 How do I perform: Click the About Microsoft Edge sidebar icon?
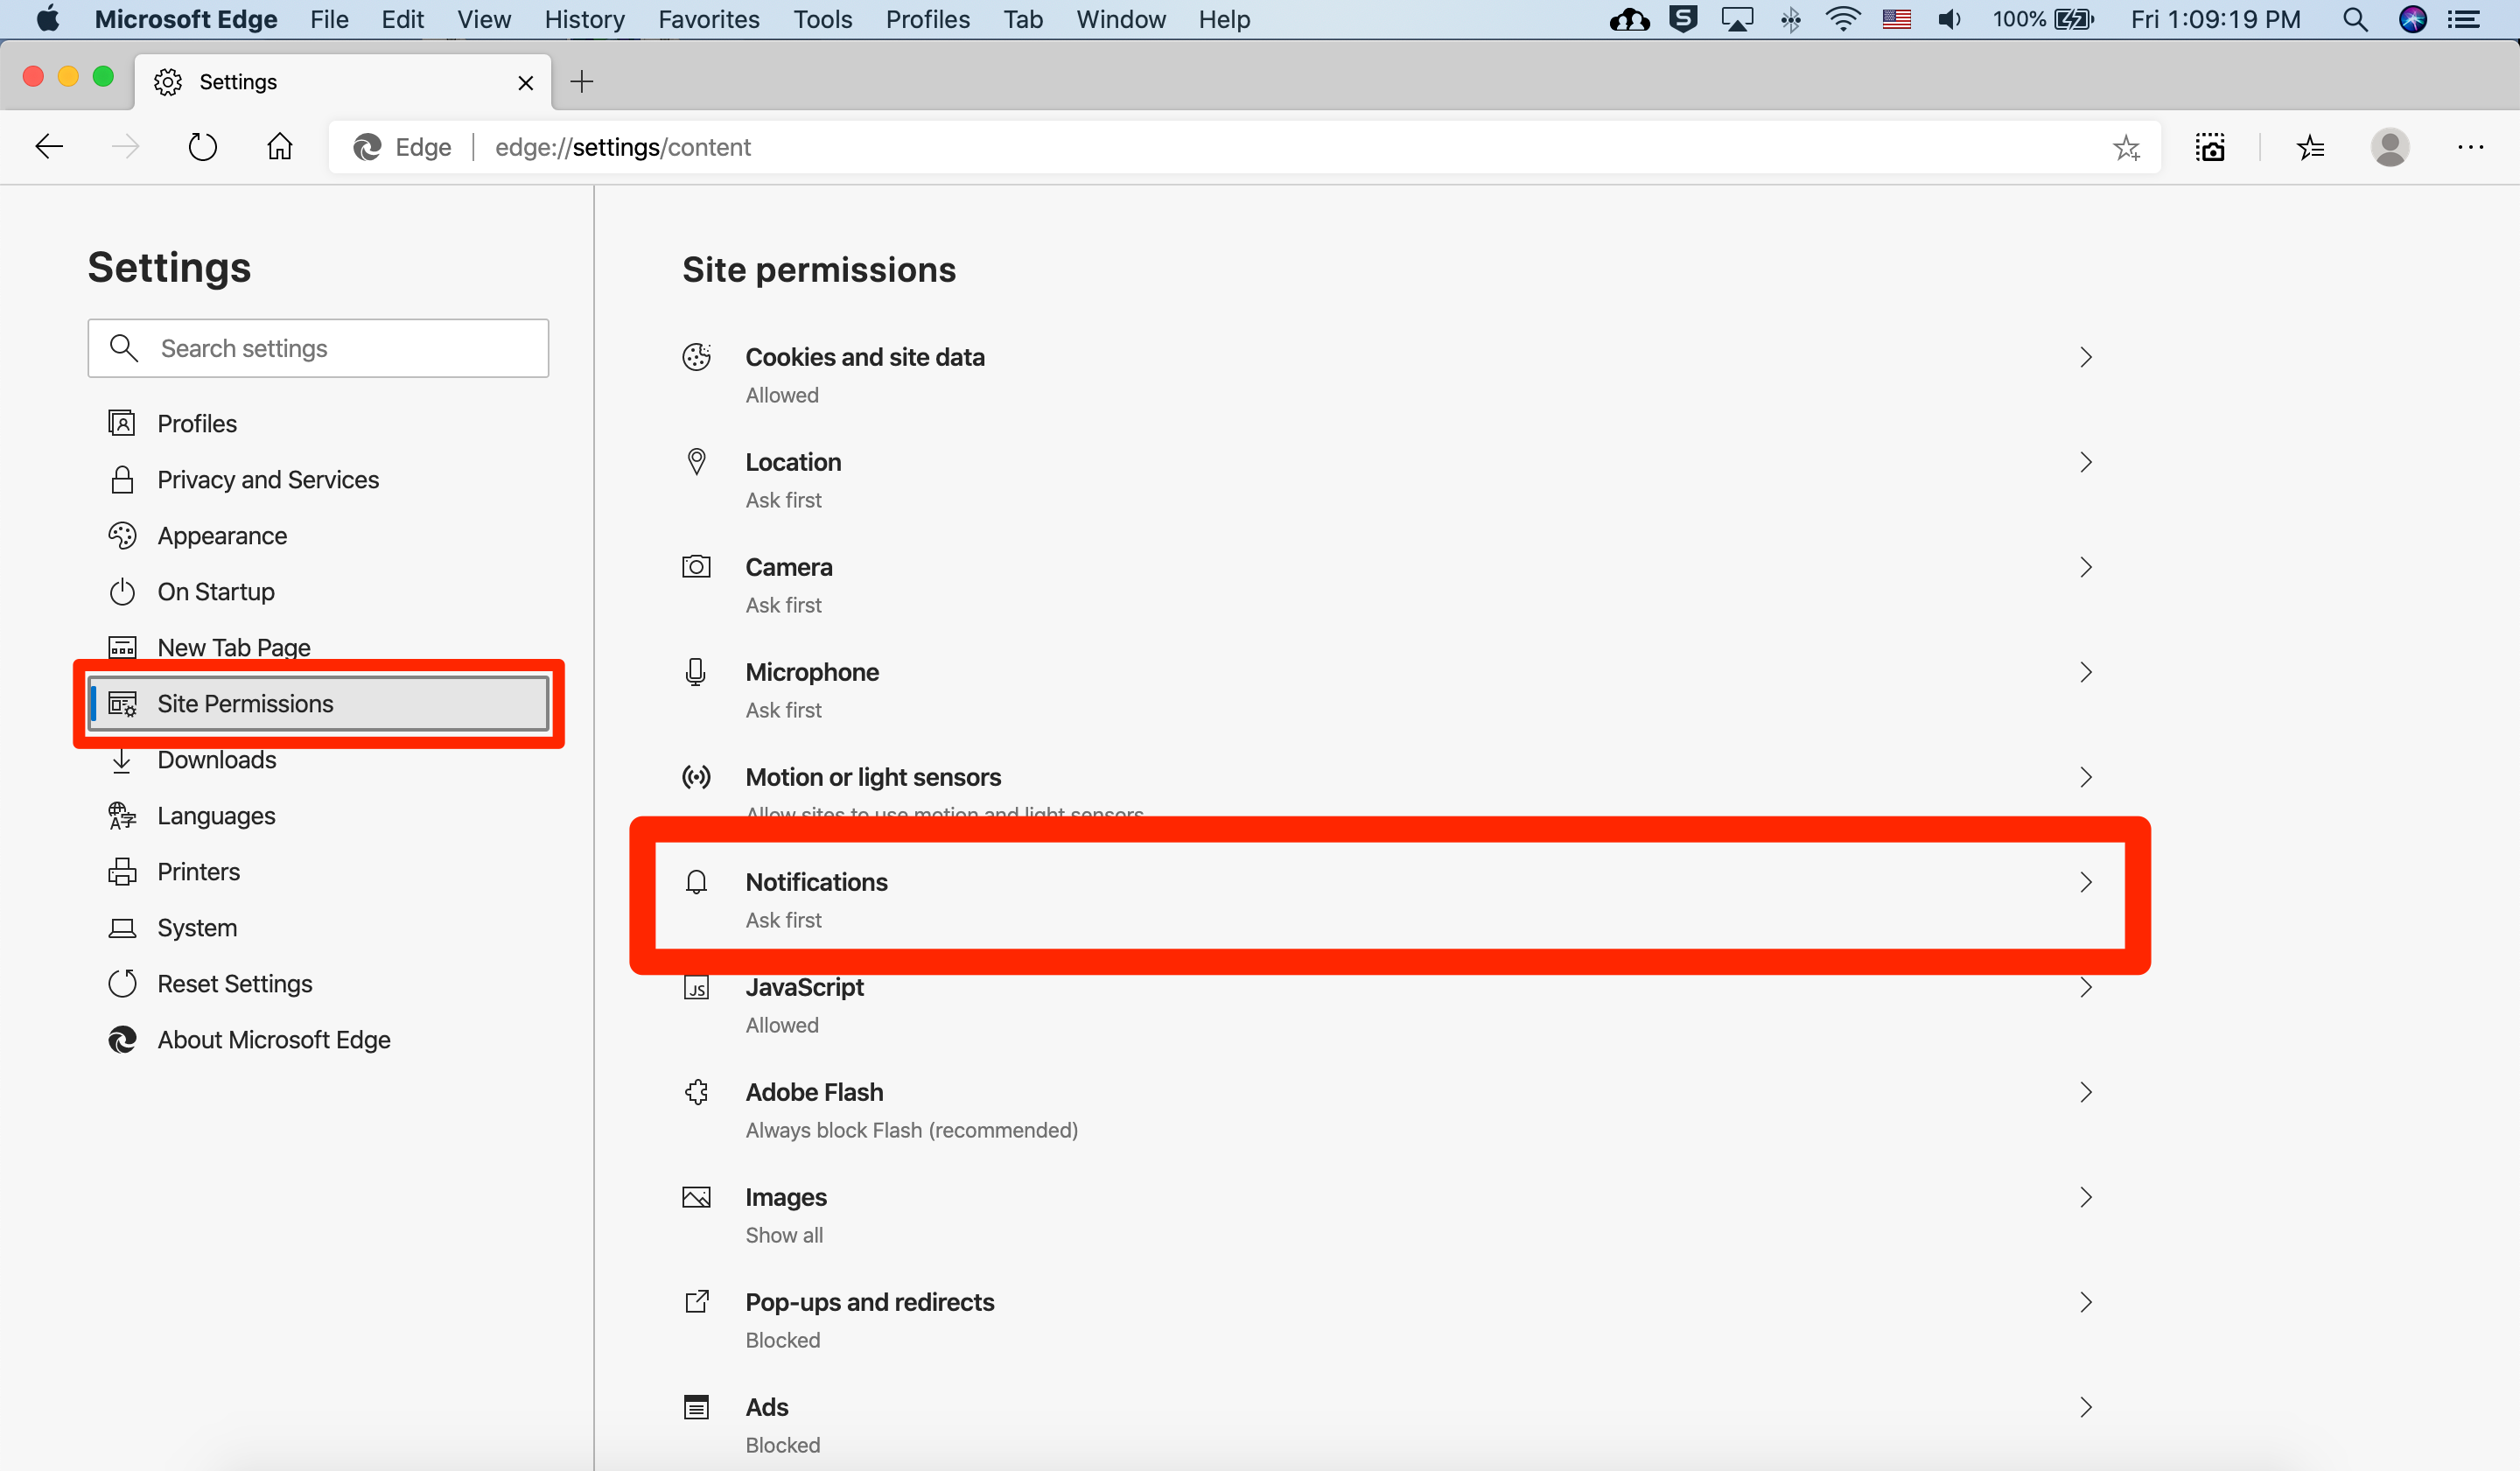pyautogui.click(x=124, y=1039)
